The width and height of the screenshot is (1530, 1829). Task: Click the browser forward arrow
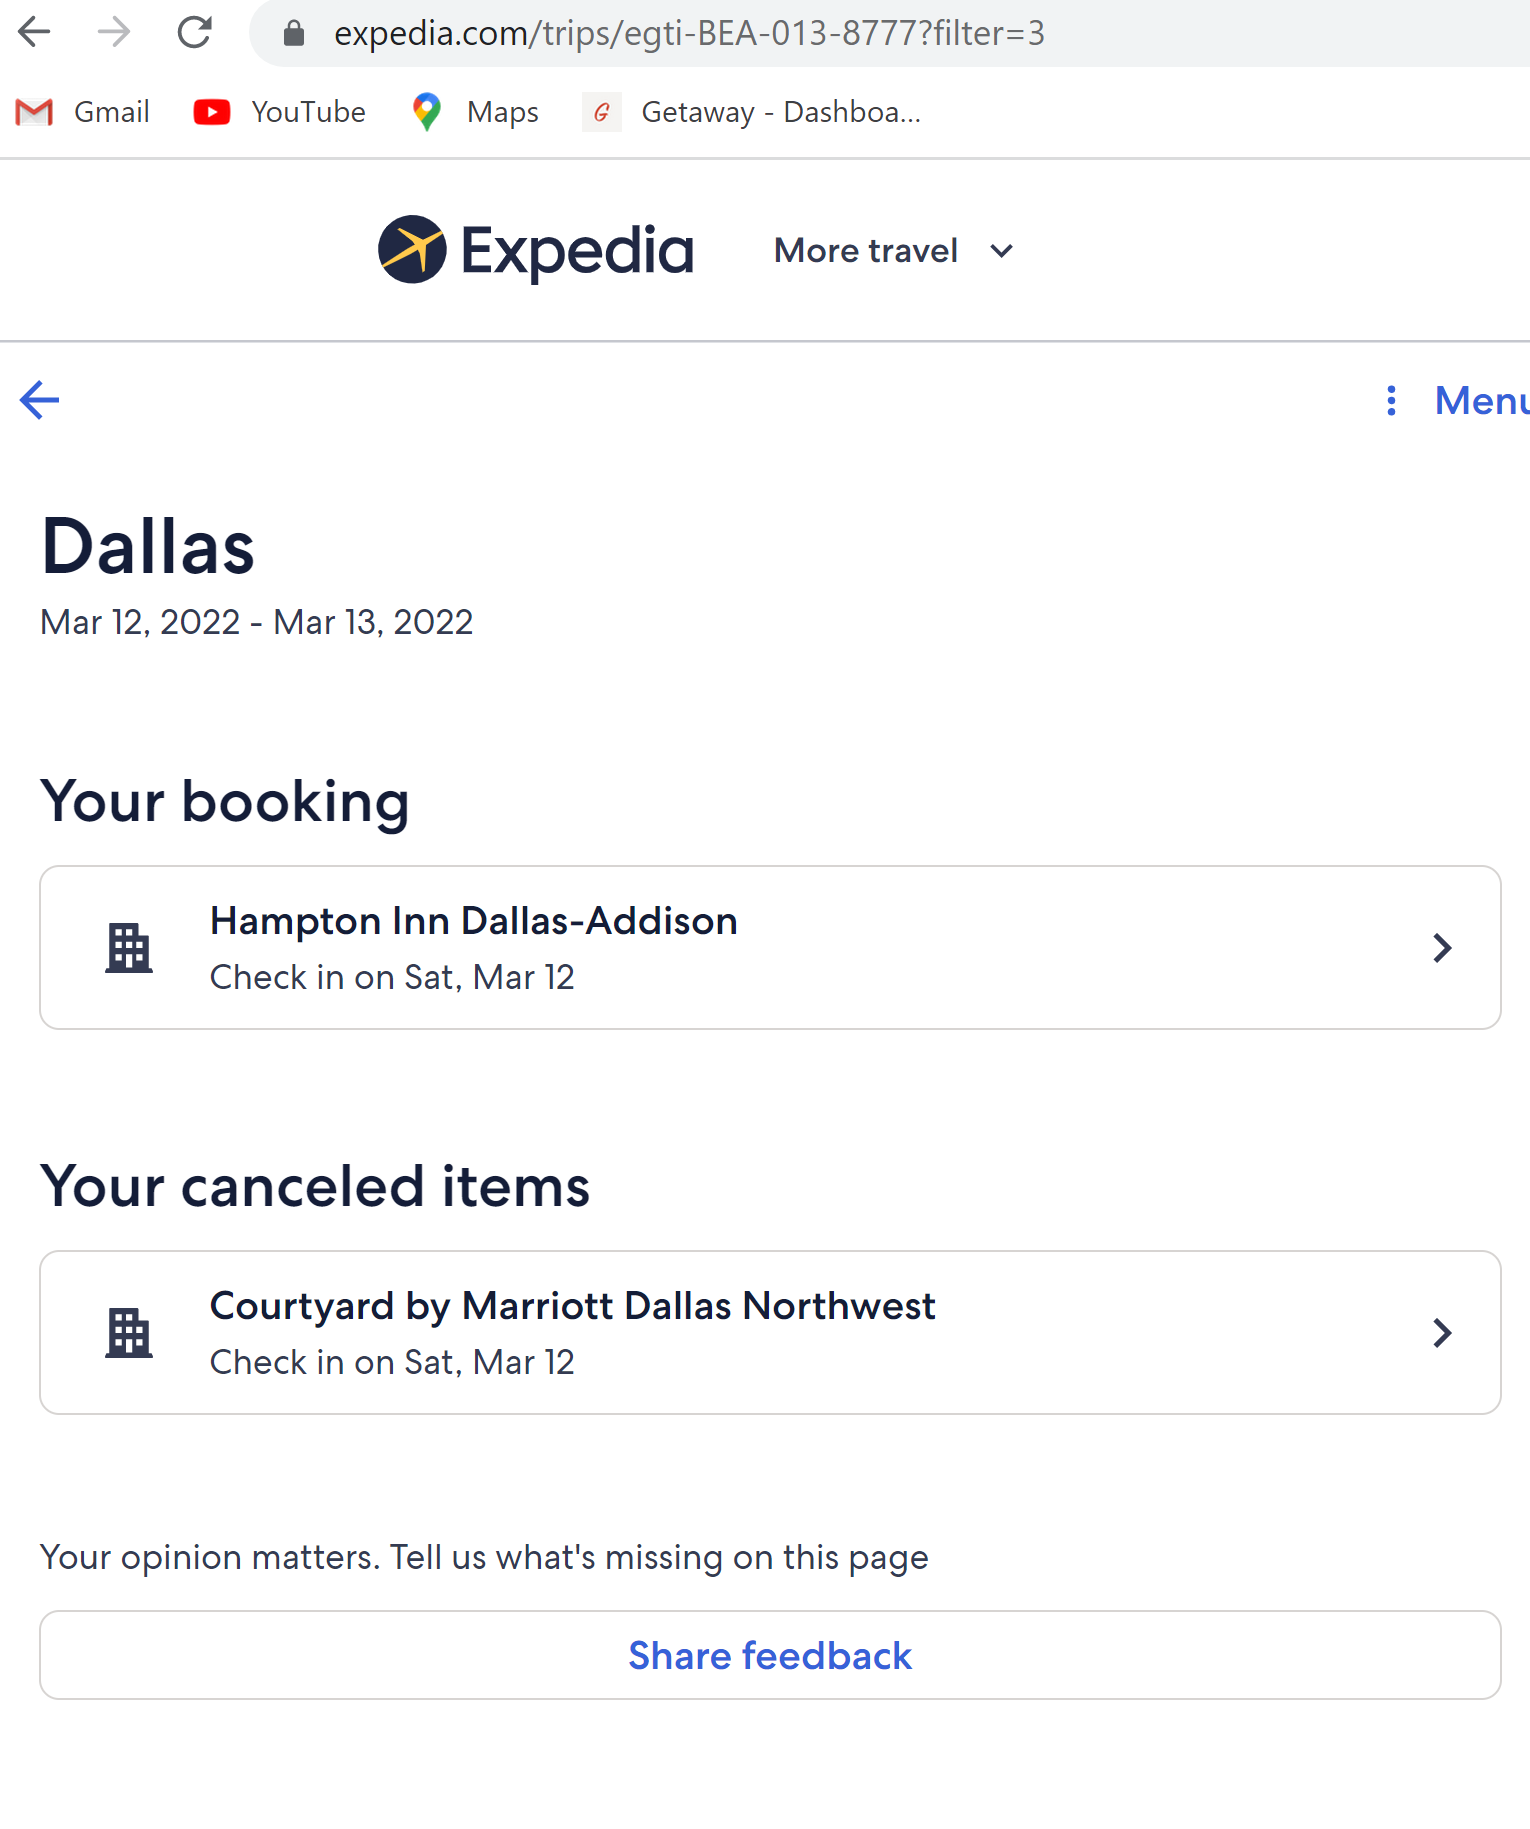point(114,33)
